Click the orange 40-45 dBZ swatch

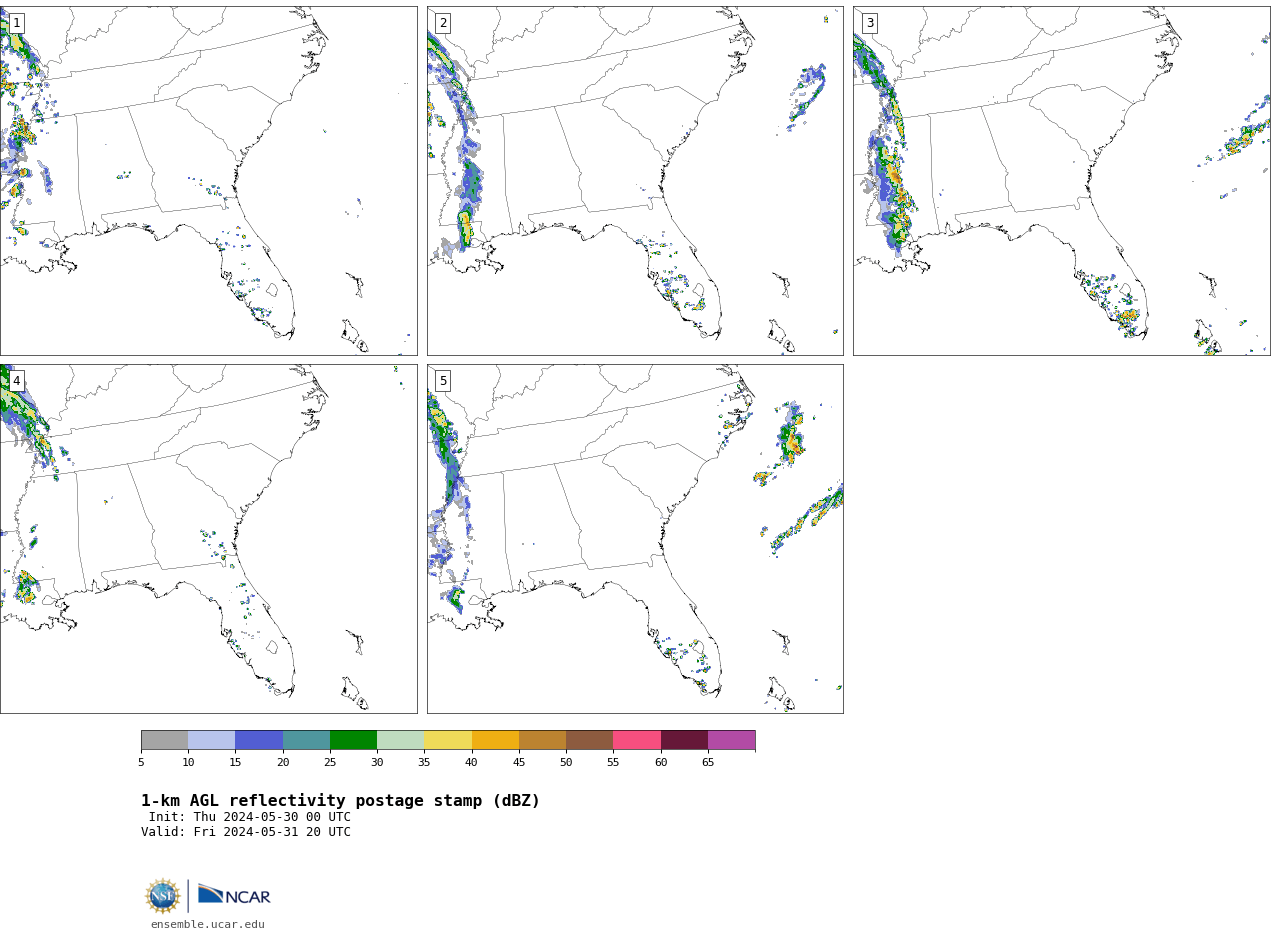point(495,740)
